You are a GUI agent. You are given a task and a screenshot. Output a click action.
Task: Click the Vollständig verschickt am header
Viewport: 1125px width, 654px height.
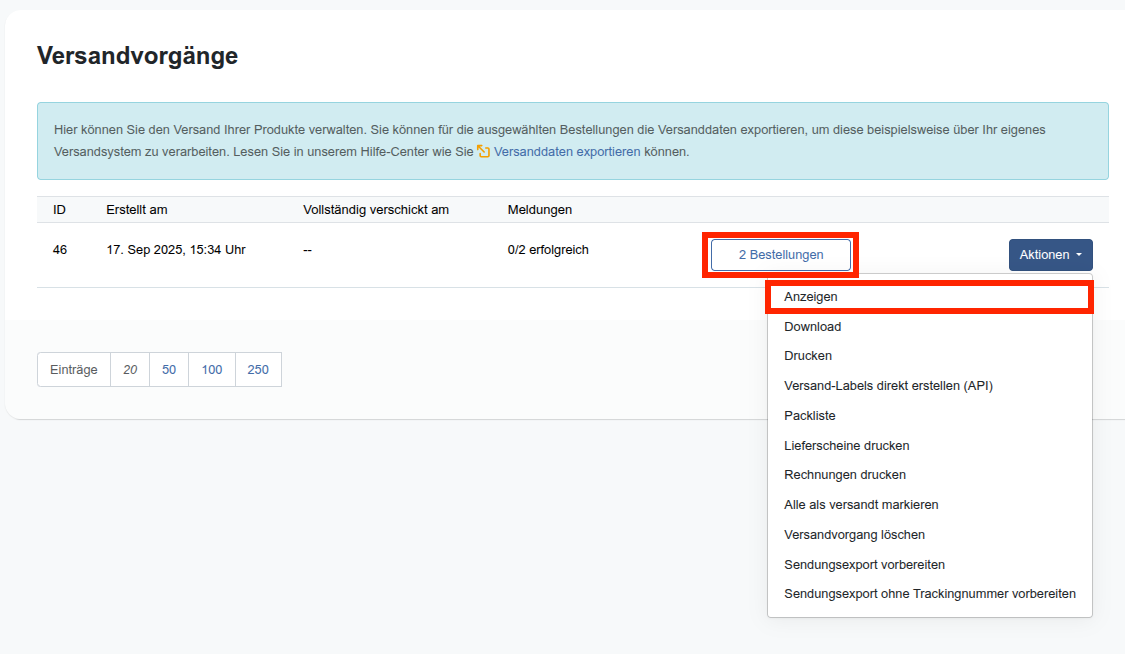(x=376, y=209)
